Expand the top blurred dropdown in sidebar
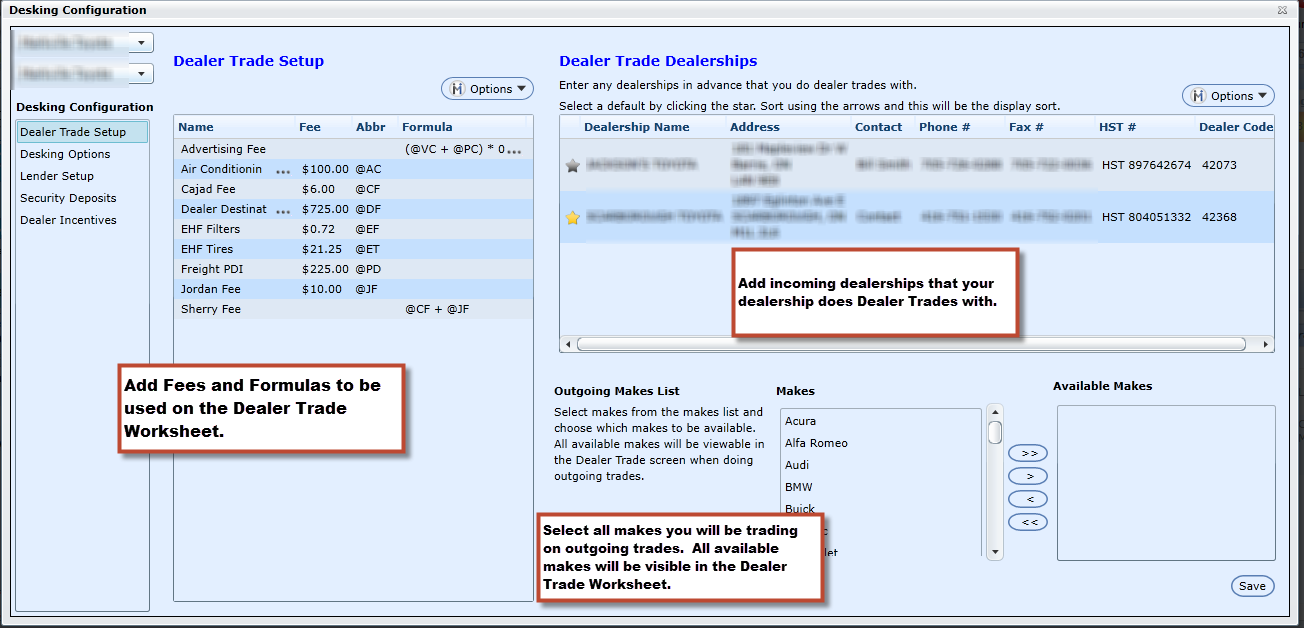 pyautogui.click(x=142, y=43)
